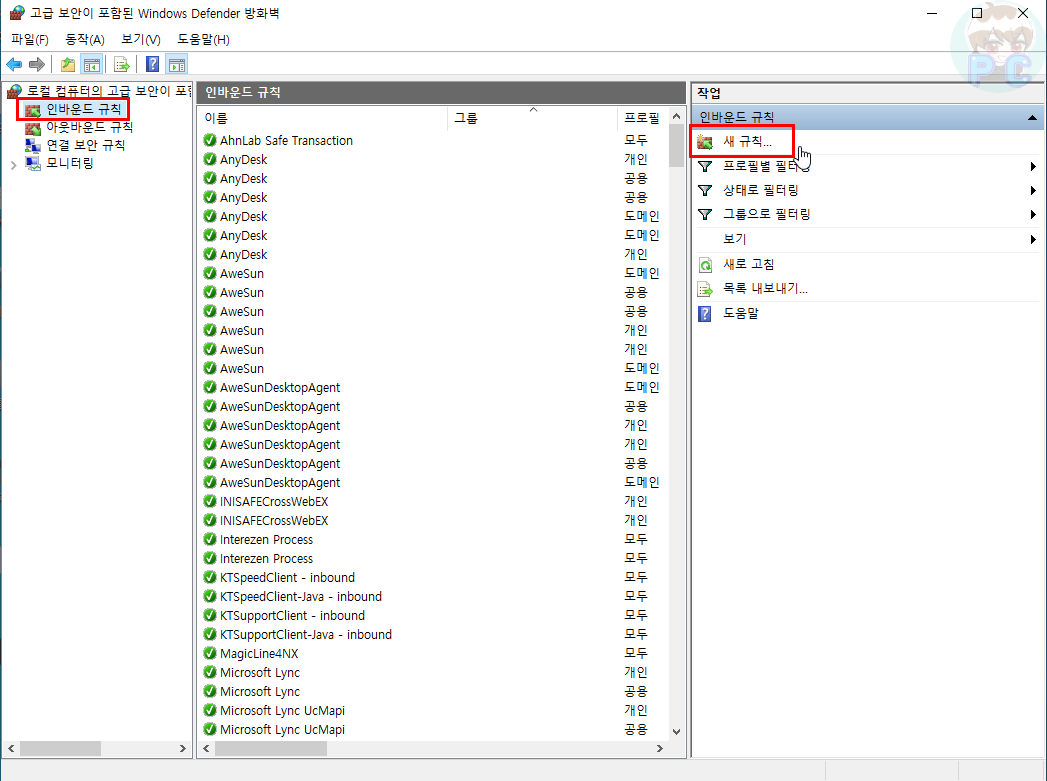Open the 보기 submenu in actions pane
The height and width of the screenshot is (781, 1047).
(867, 239)
